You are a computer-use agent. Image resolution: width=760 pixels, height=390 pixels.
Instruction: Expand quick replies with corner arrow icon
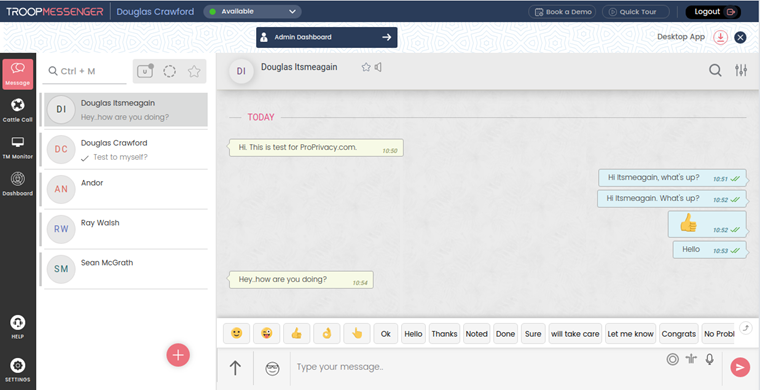click(746, 328)
